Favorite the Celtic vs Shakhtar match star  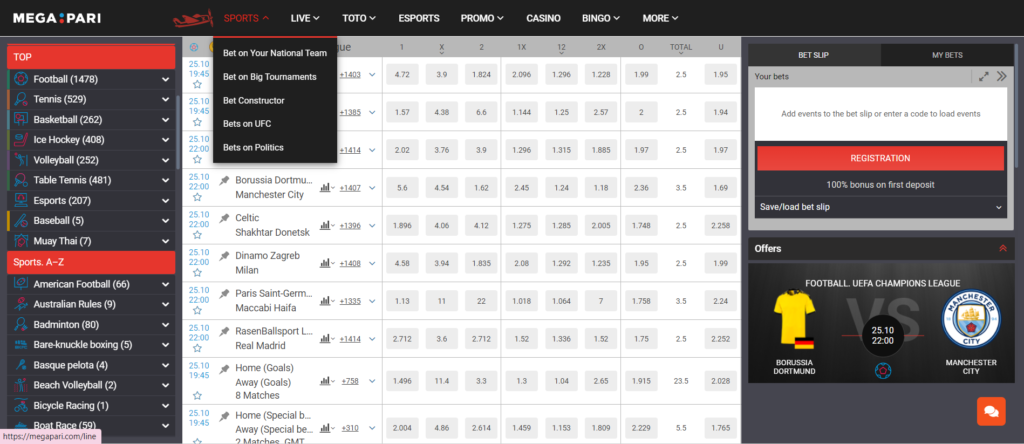click(x=197, y=235)
